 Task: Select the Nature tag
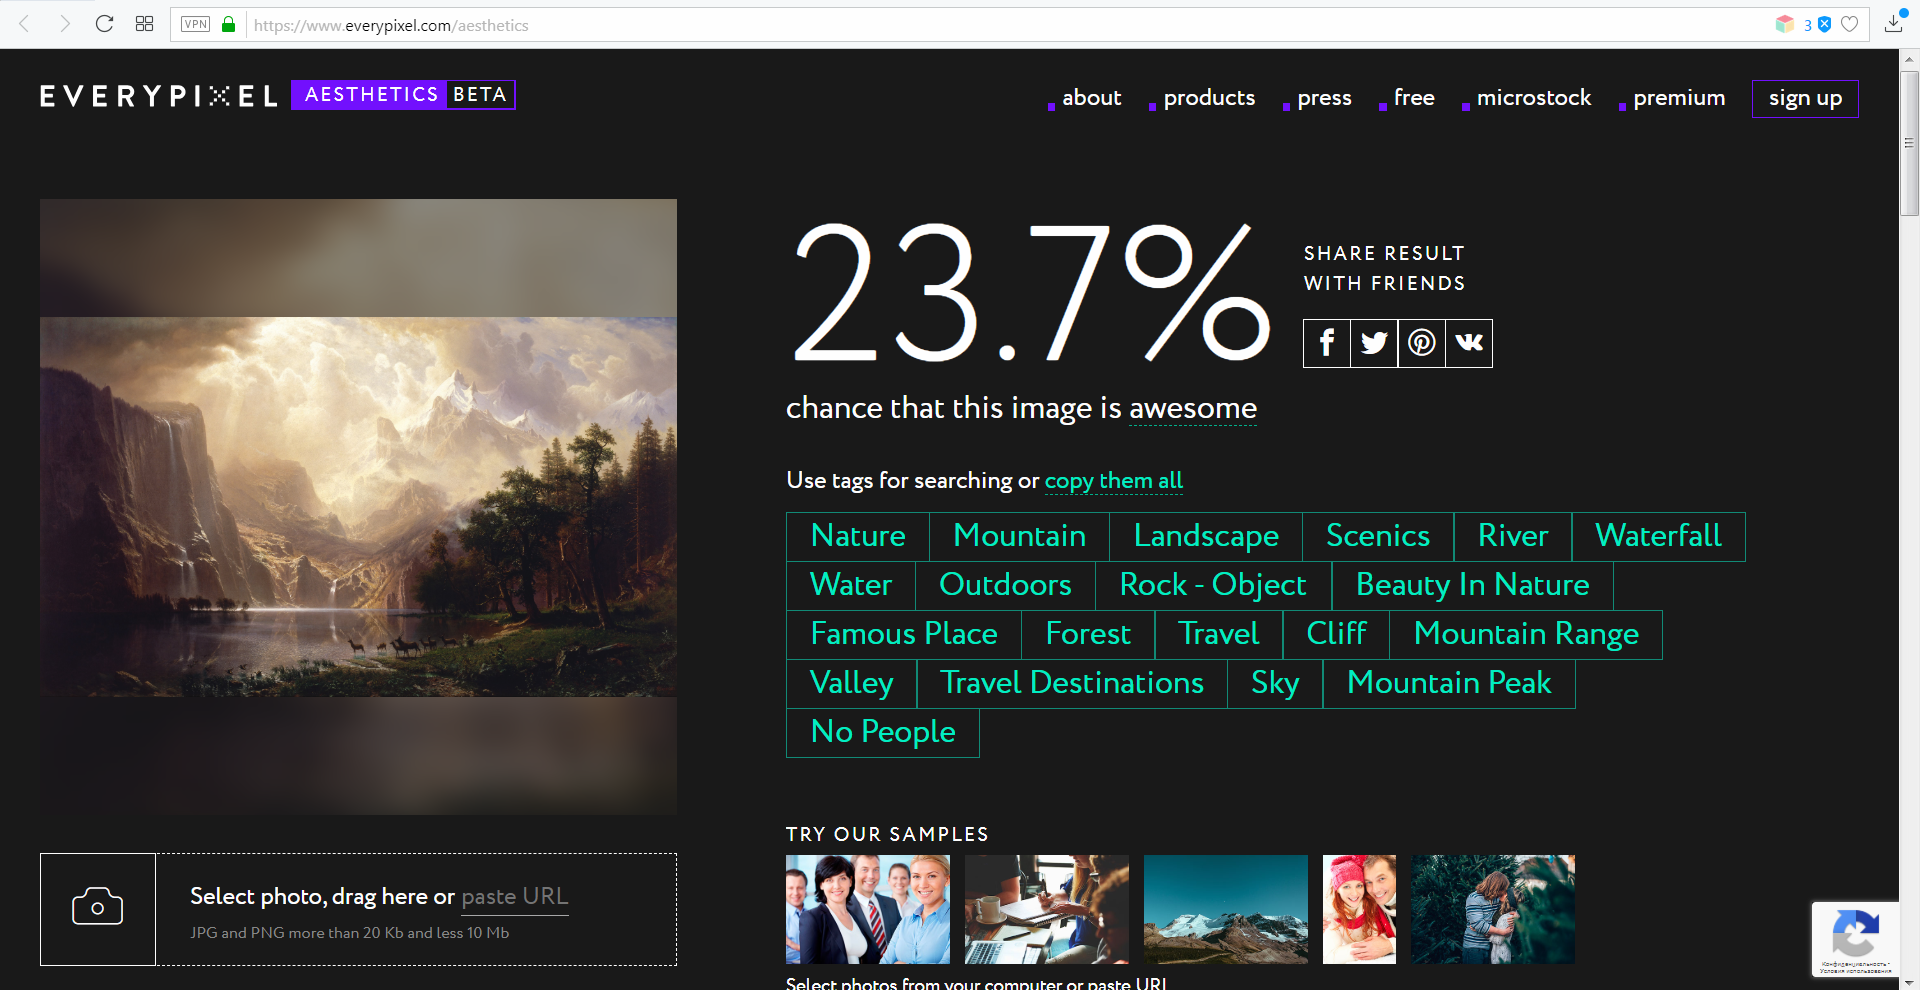click(858, 537)
